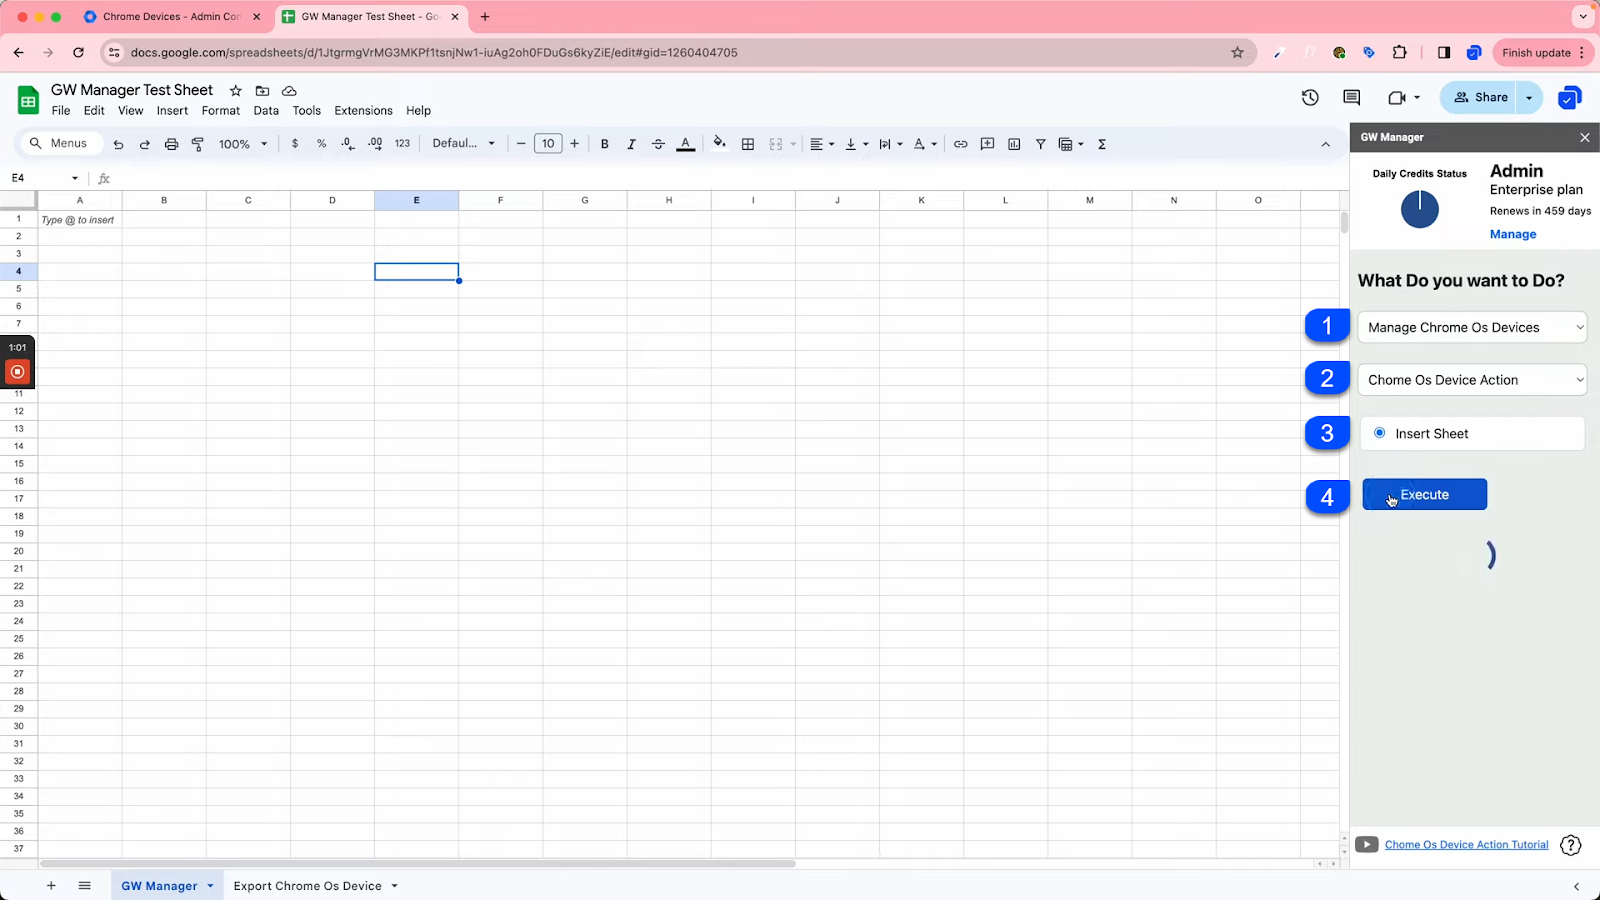1600x900 pixels.
Task: Select the Insert Sheet radio button
Action: tap(1379, 433)
